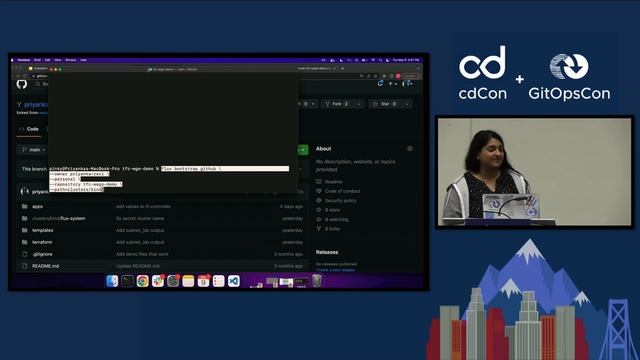Click the Fork button
This screenshot has height=360, width=640.
coord(338,104)
